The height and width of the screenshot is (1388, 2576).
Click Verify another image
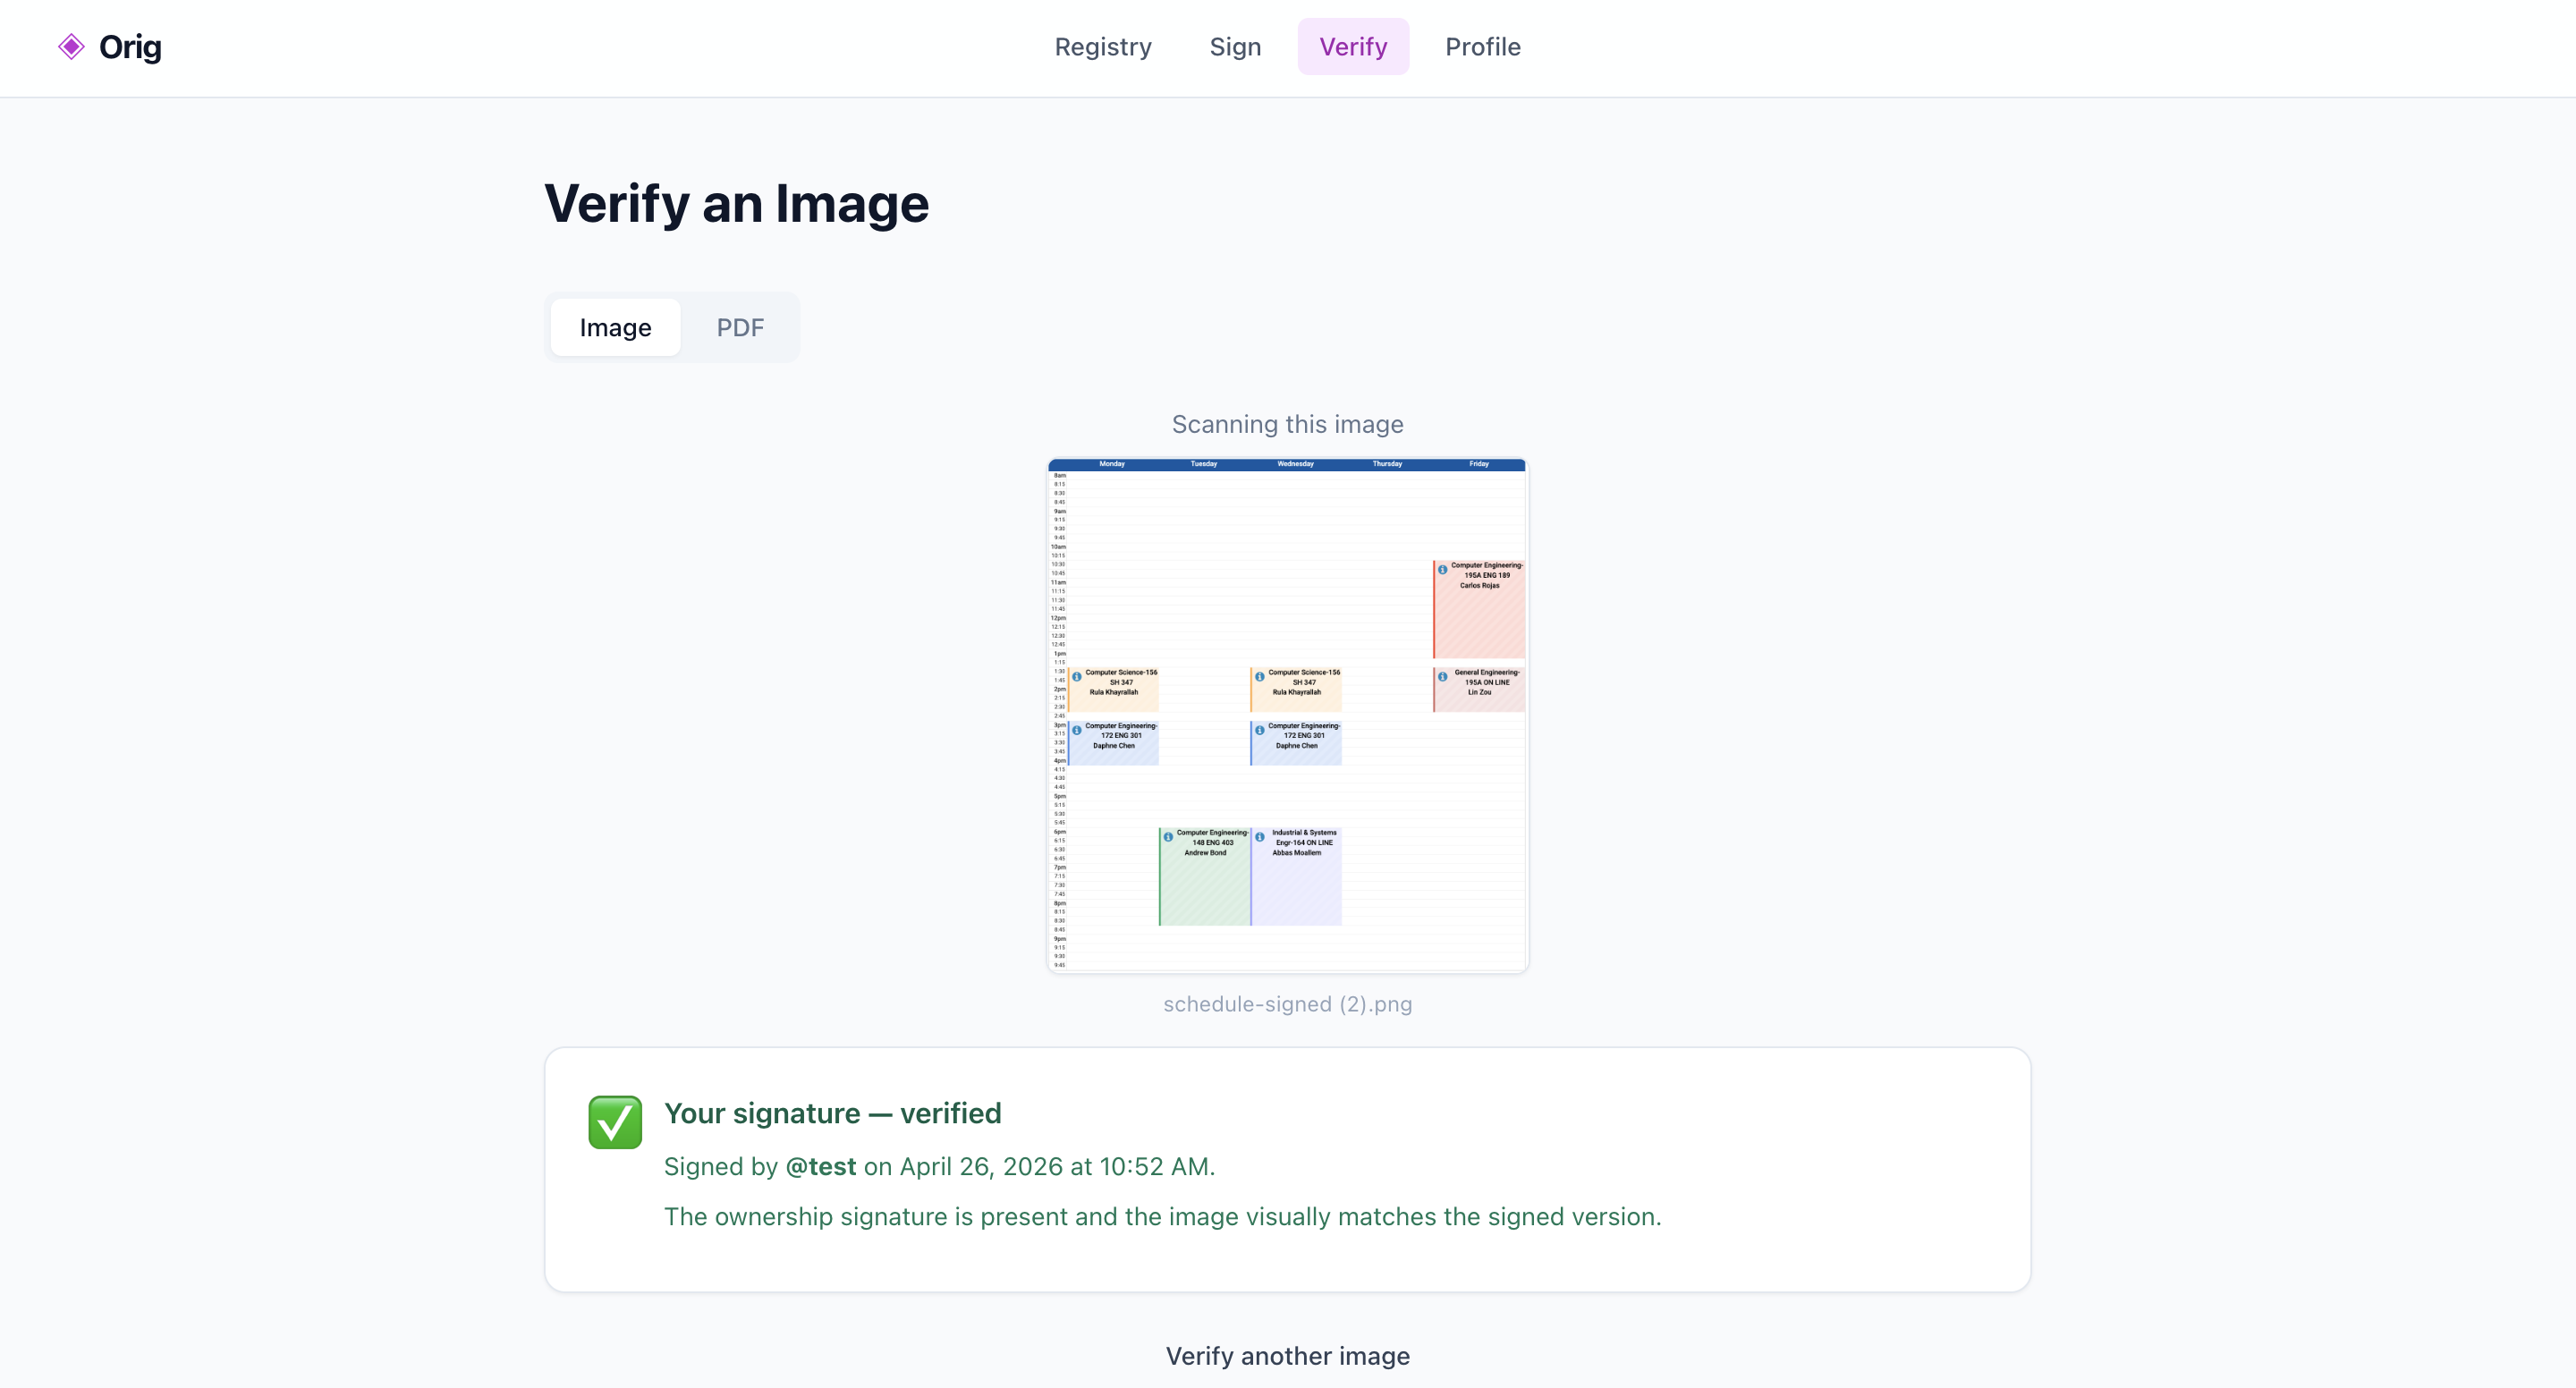1288,1356
